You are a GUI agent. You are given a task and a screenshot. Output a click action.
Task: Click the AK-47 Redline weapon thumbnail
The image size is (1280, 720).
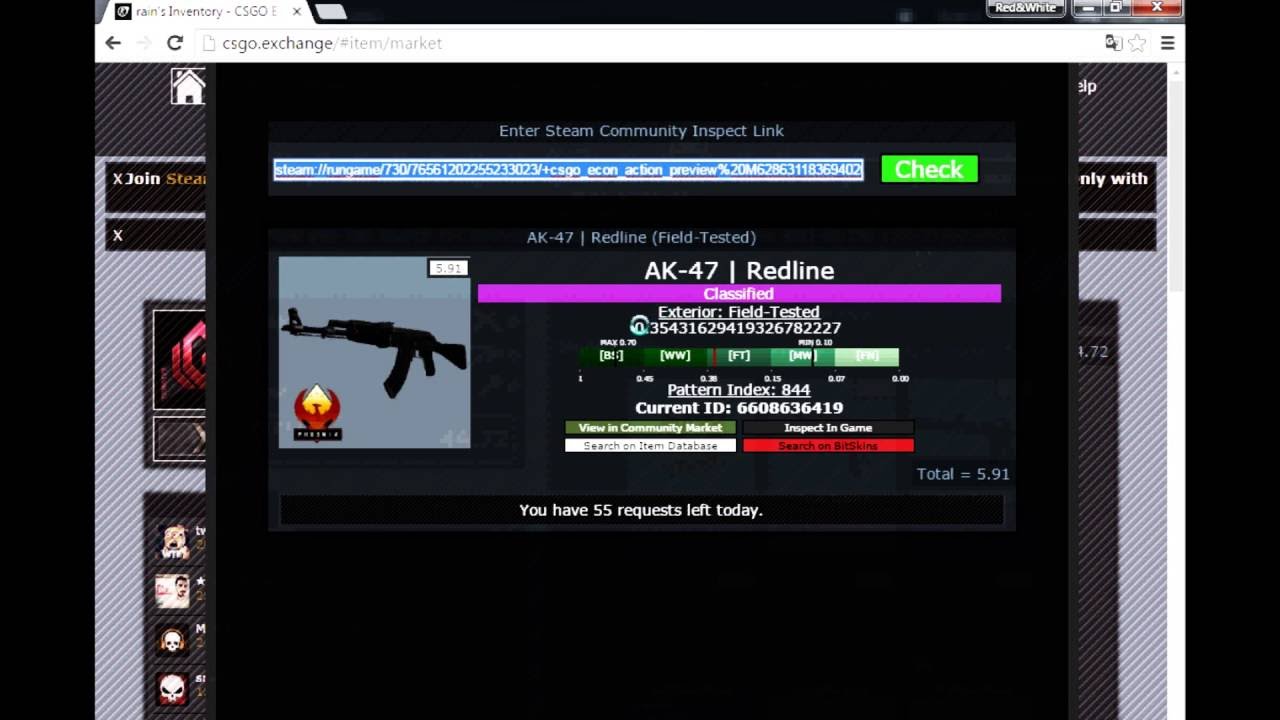click(x=374, y=352)
